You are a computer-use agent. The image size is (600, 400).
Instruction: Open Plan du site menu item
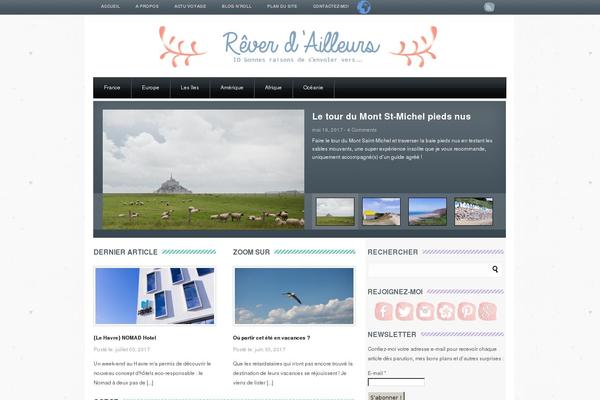click(282, 7)
